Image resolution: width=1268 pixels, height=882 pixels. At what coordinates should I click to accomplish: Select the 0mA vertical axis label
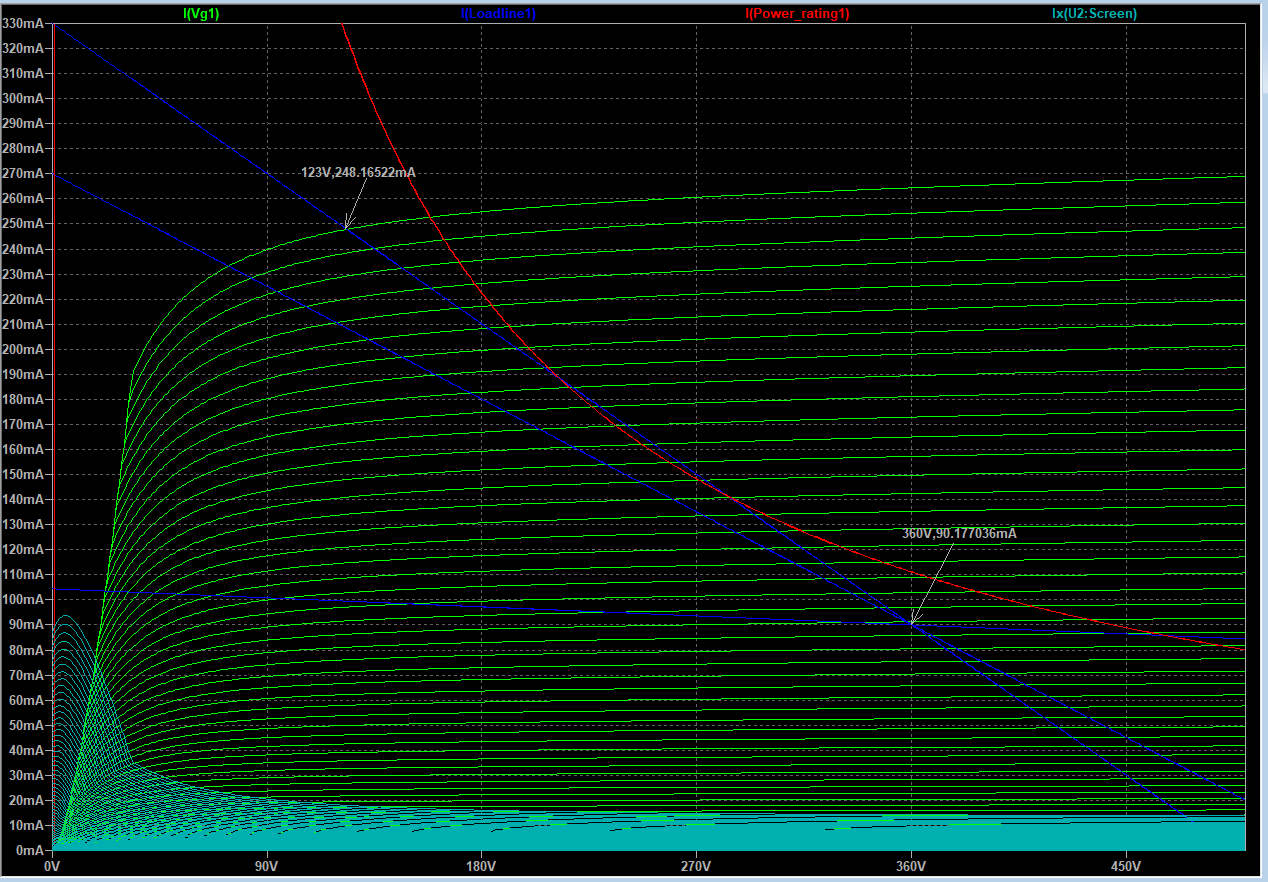30,850
